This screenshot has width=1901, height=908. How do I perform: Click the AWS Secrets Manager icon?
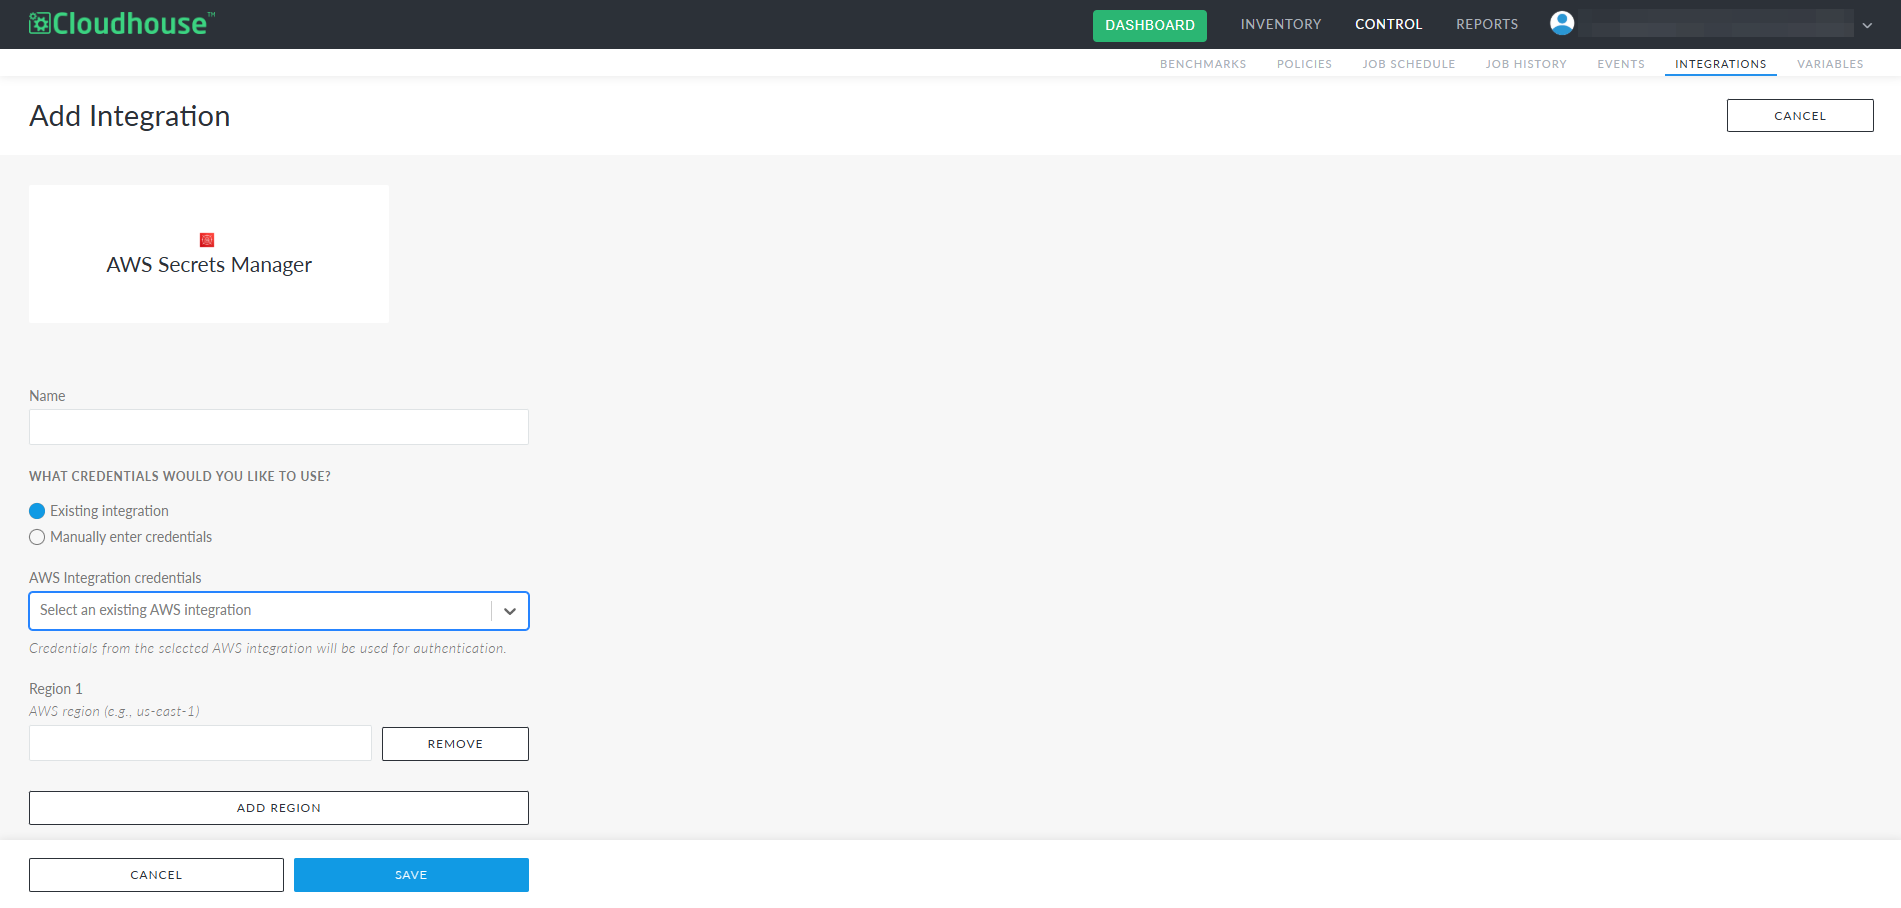coord(207,240)
